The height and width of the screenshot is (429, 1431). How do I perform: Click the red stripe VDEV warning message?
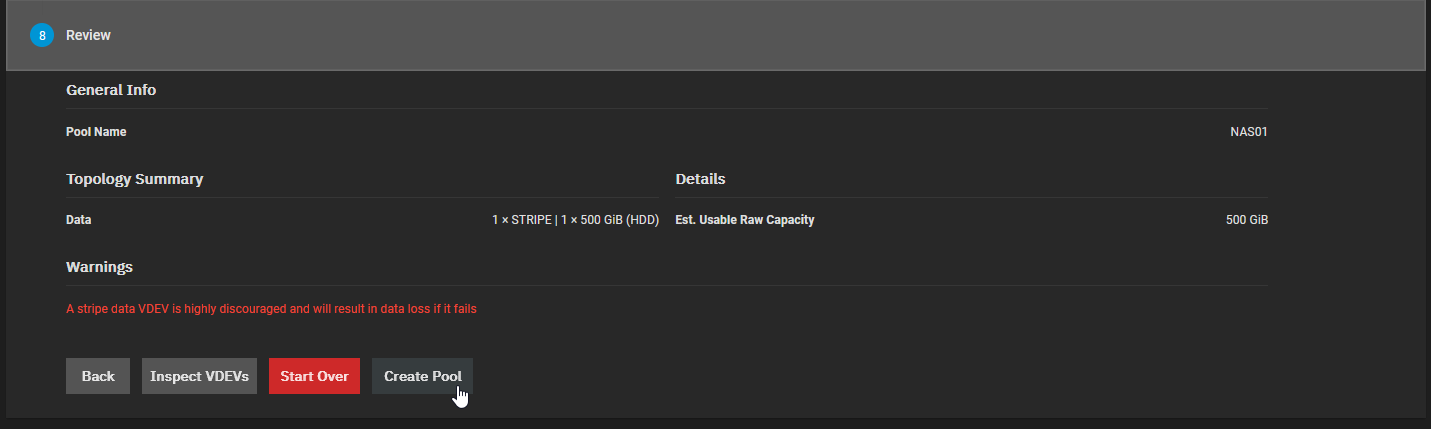coord(271,309)
